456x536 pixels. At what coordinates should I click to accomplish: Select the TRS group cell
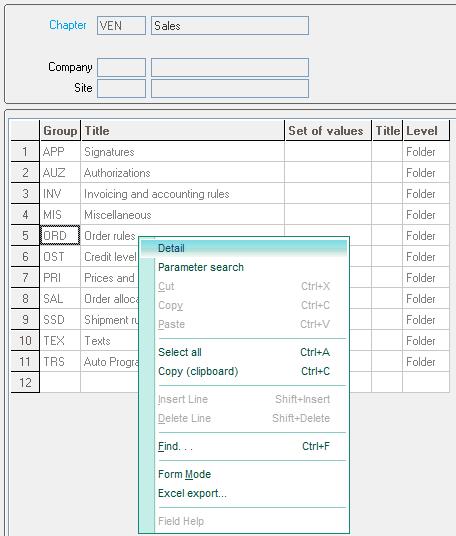point(61,362)
